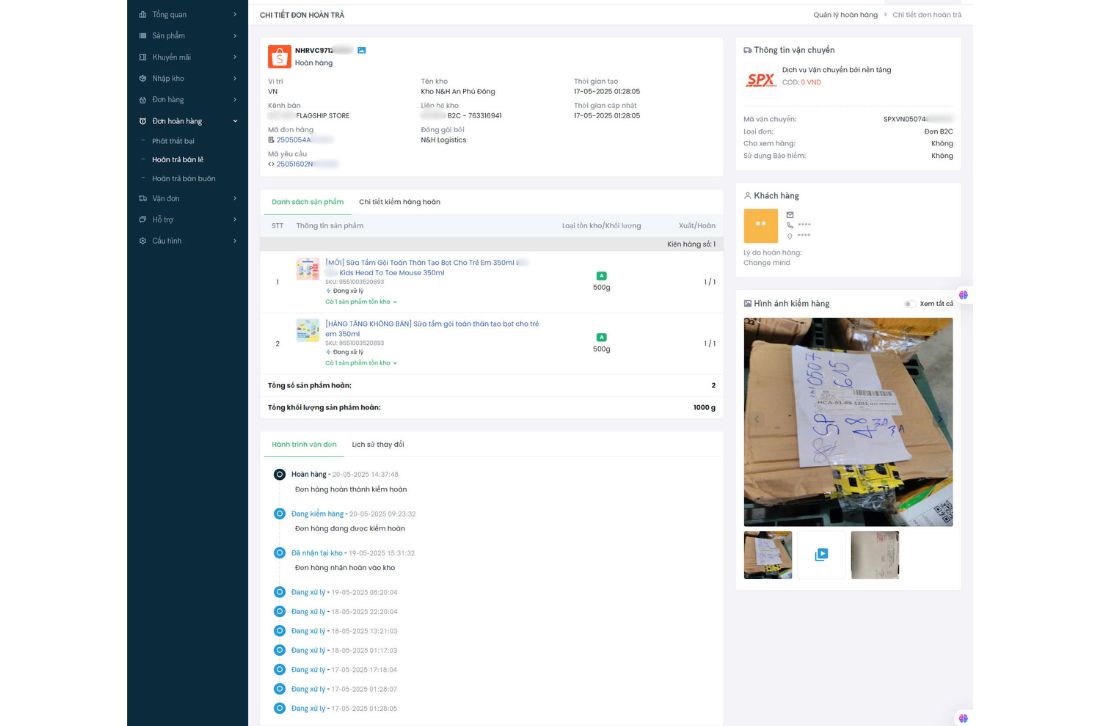Click the person icon beside Khách hàng
1100x726 pixels.
point(747,196)
